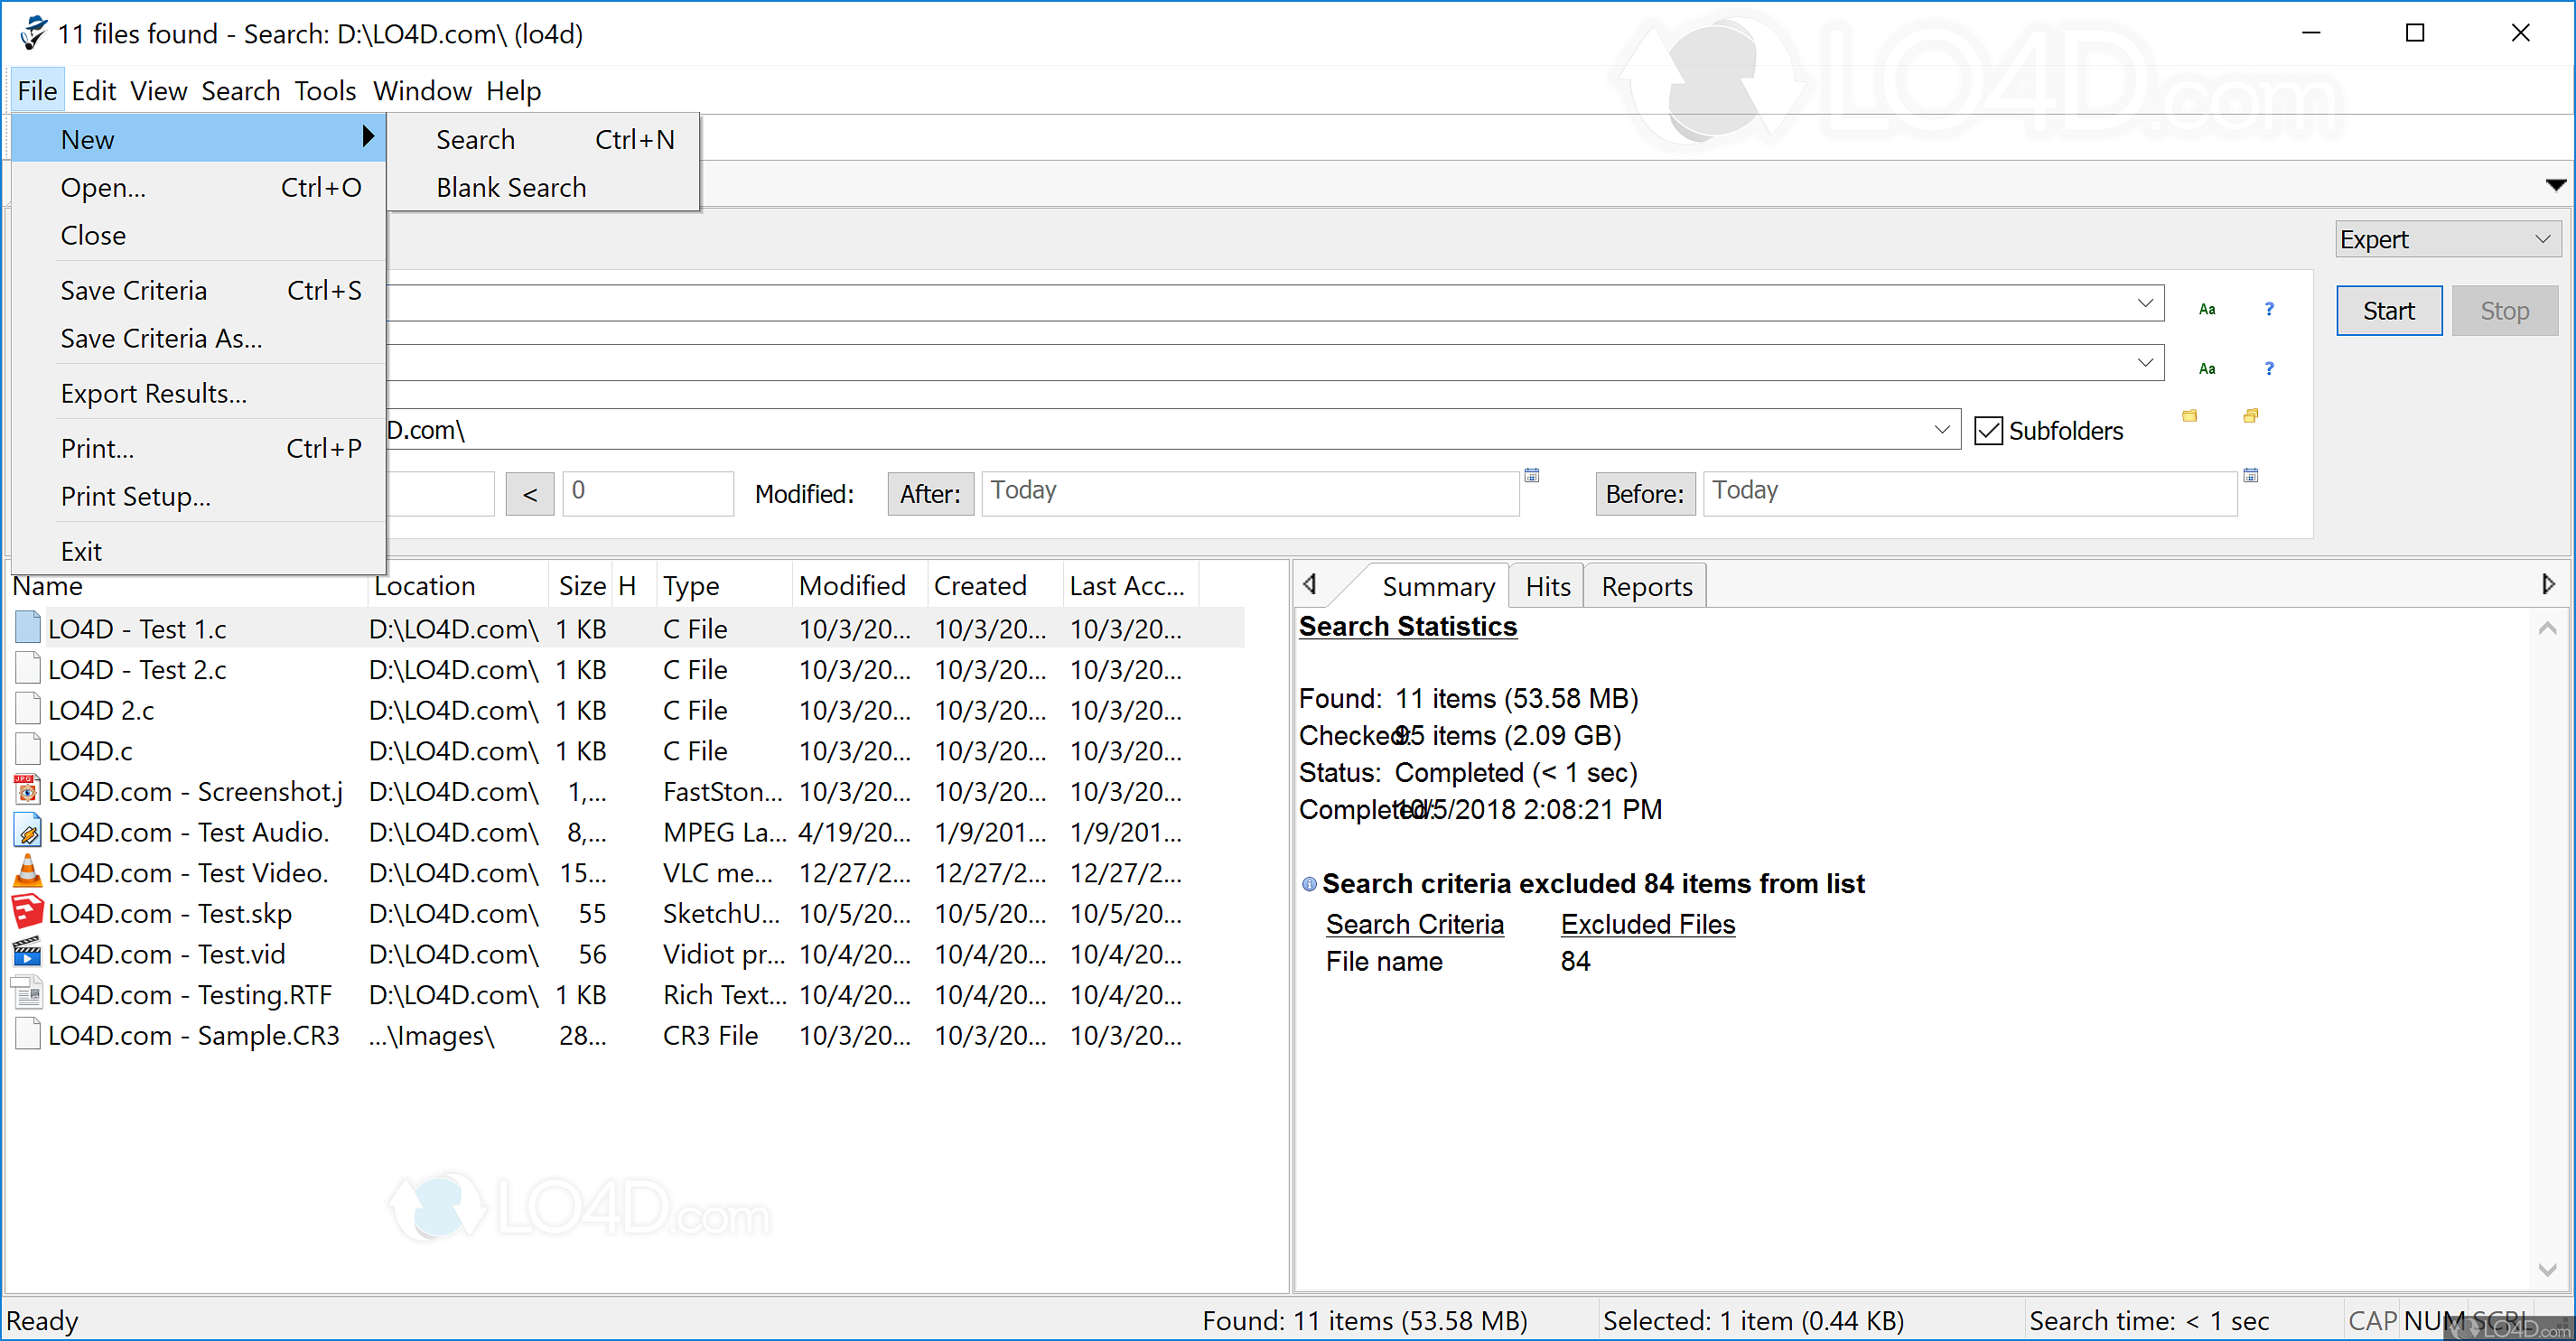Click the top-row Aa match case icon
2576x1341 pixels.
2206,309
